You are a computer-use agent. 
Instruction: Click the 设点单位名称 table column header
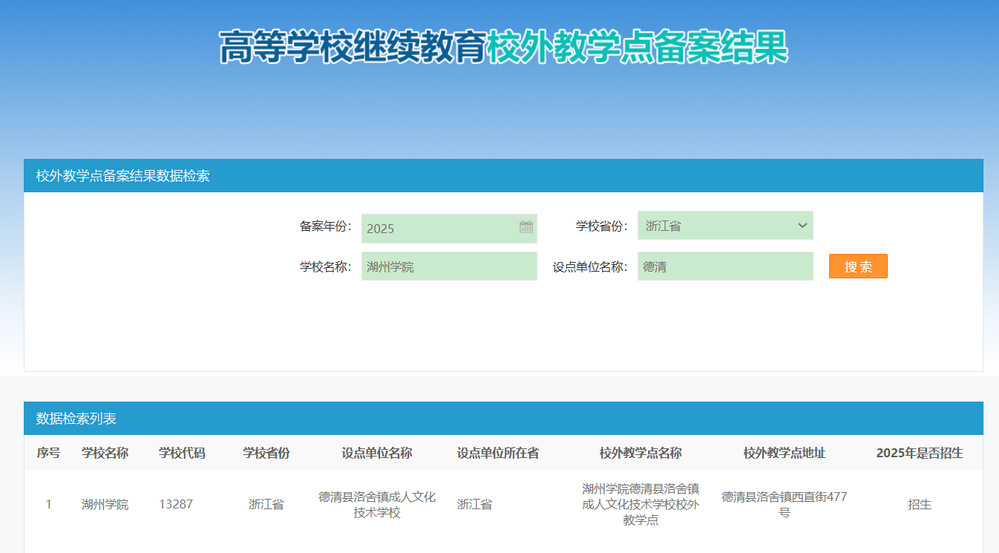(x=377, y=453)
